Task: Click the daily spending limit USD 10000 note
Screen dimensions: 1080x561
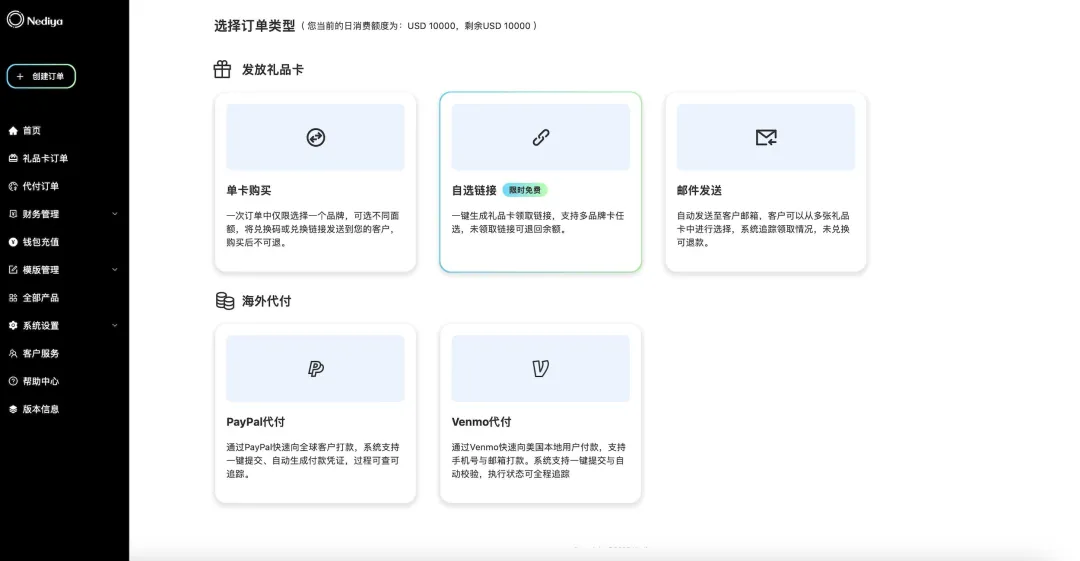Action: (419, 26)
